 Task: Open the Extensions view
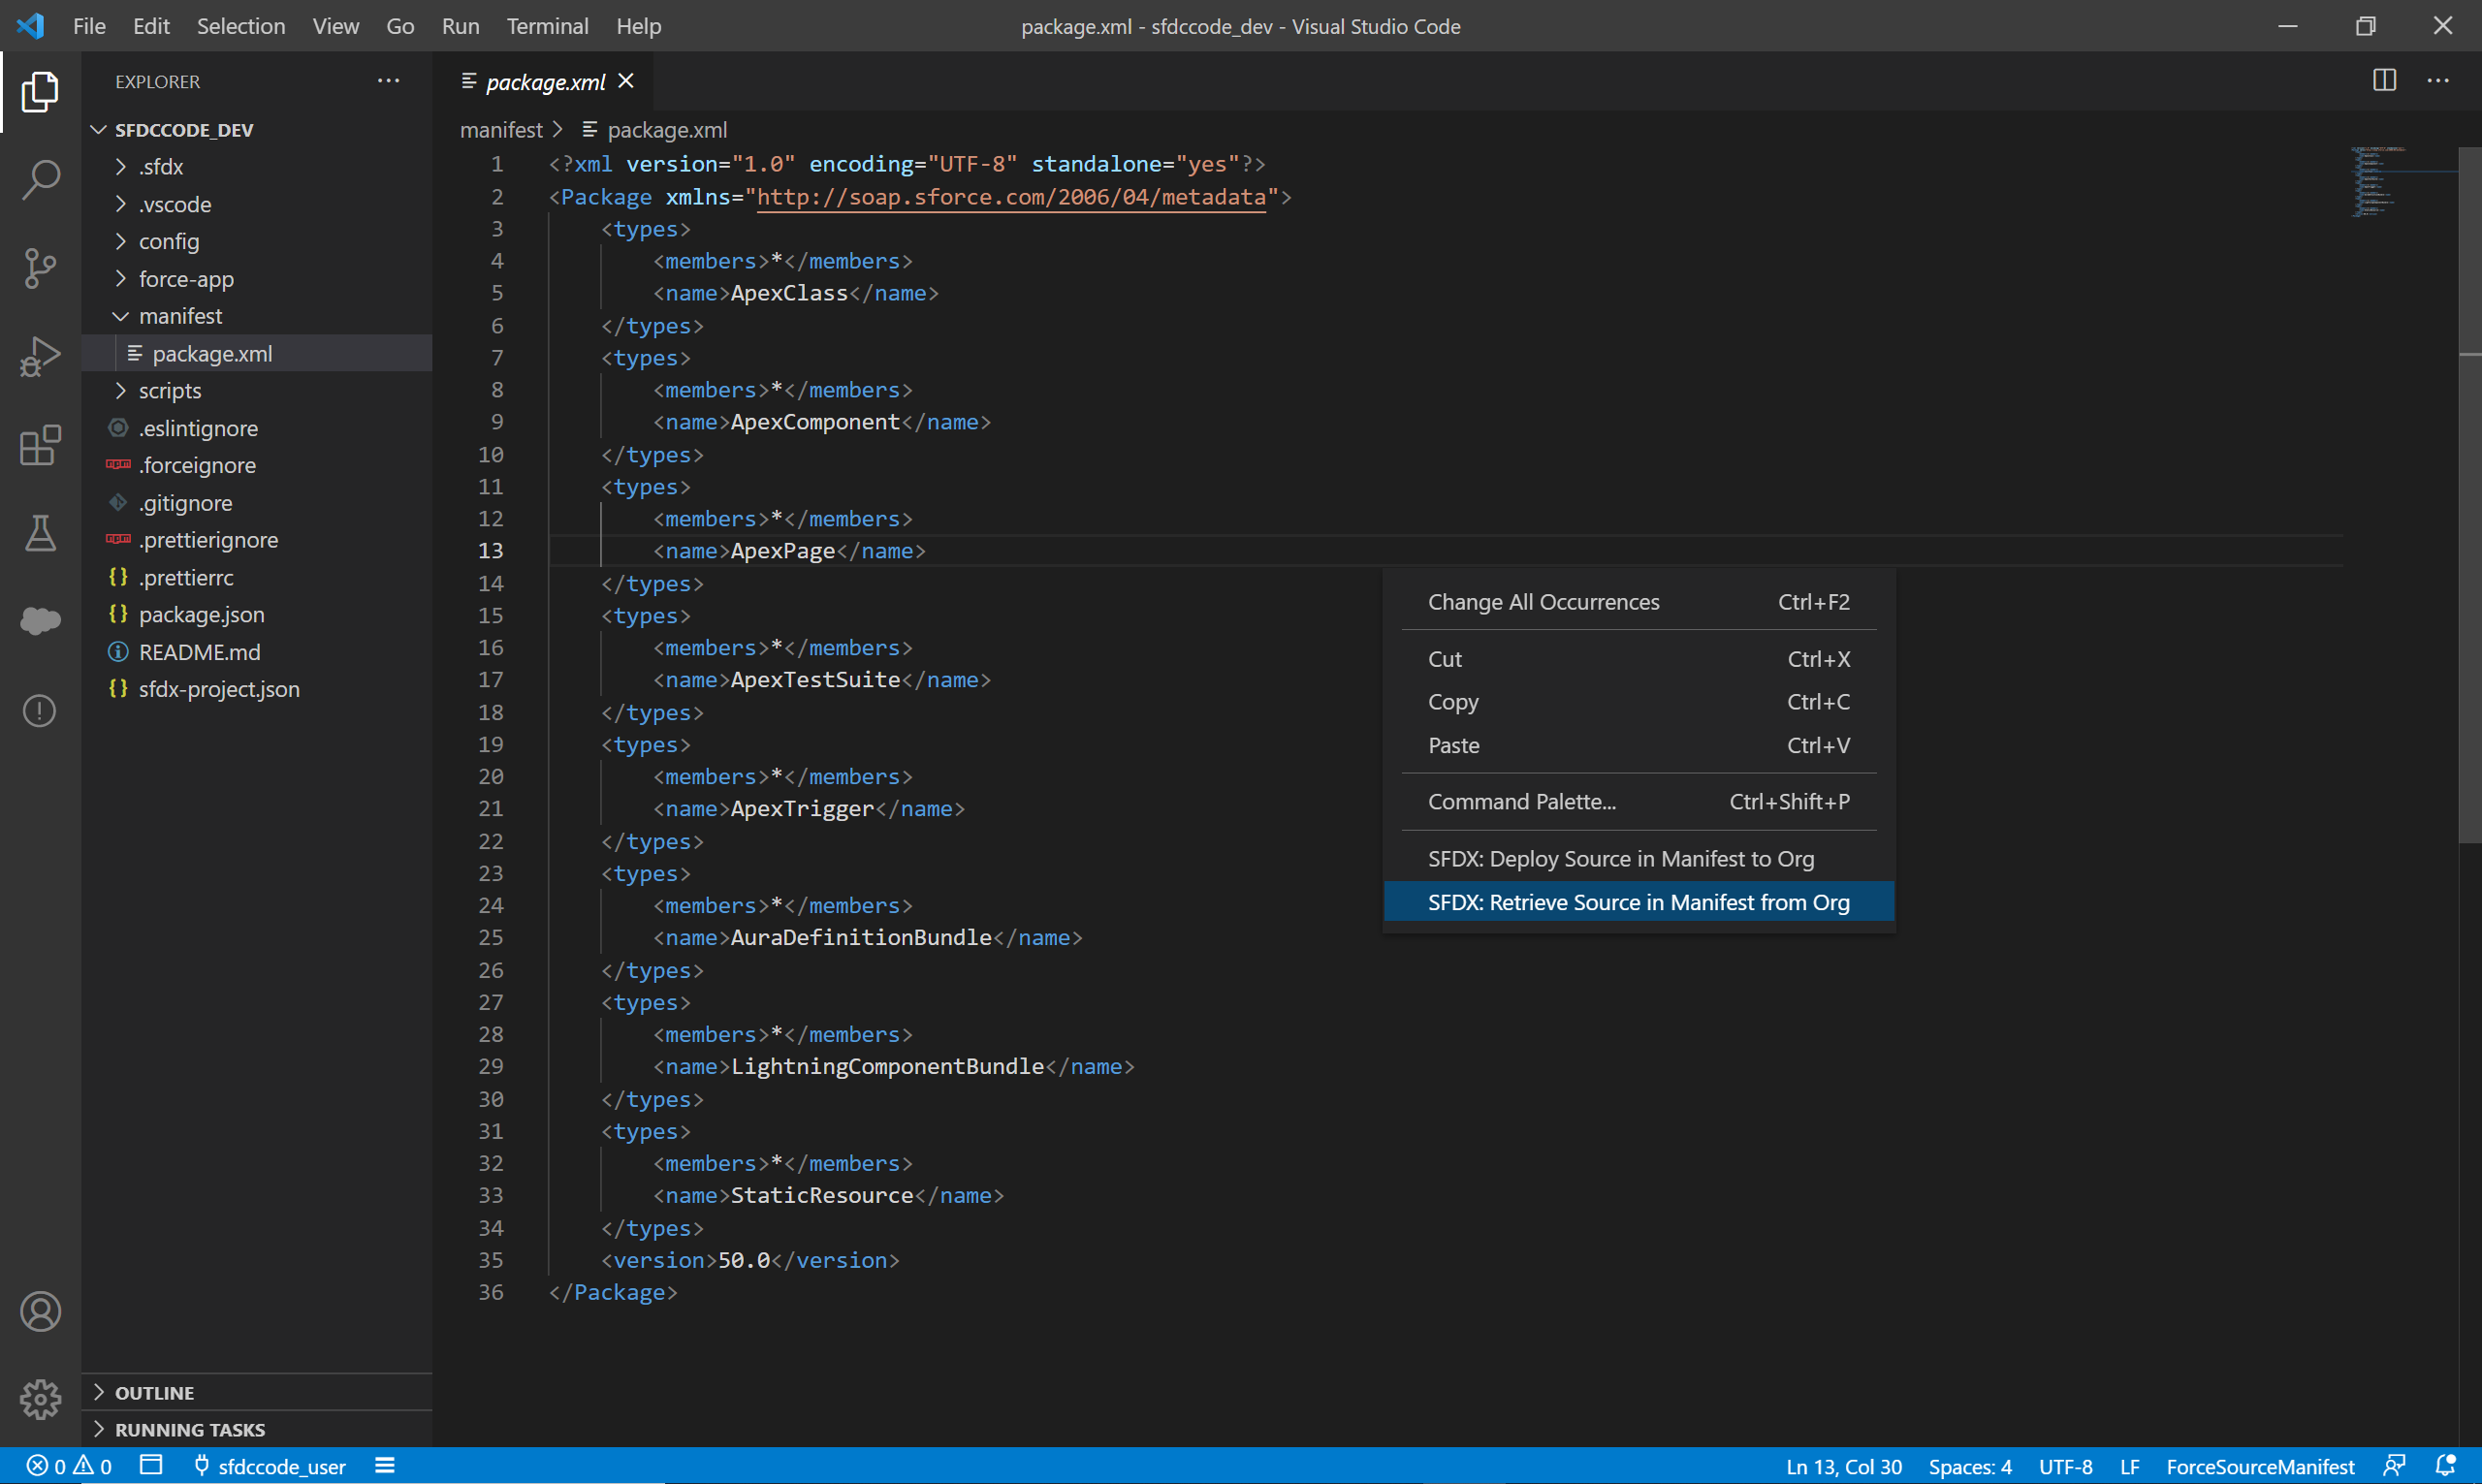pos(40,445)
